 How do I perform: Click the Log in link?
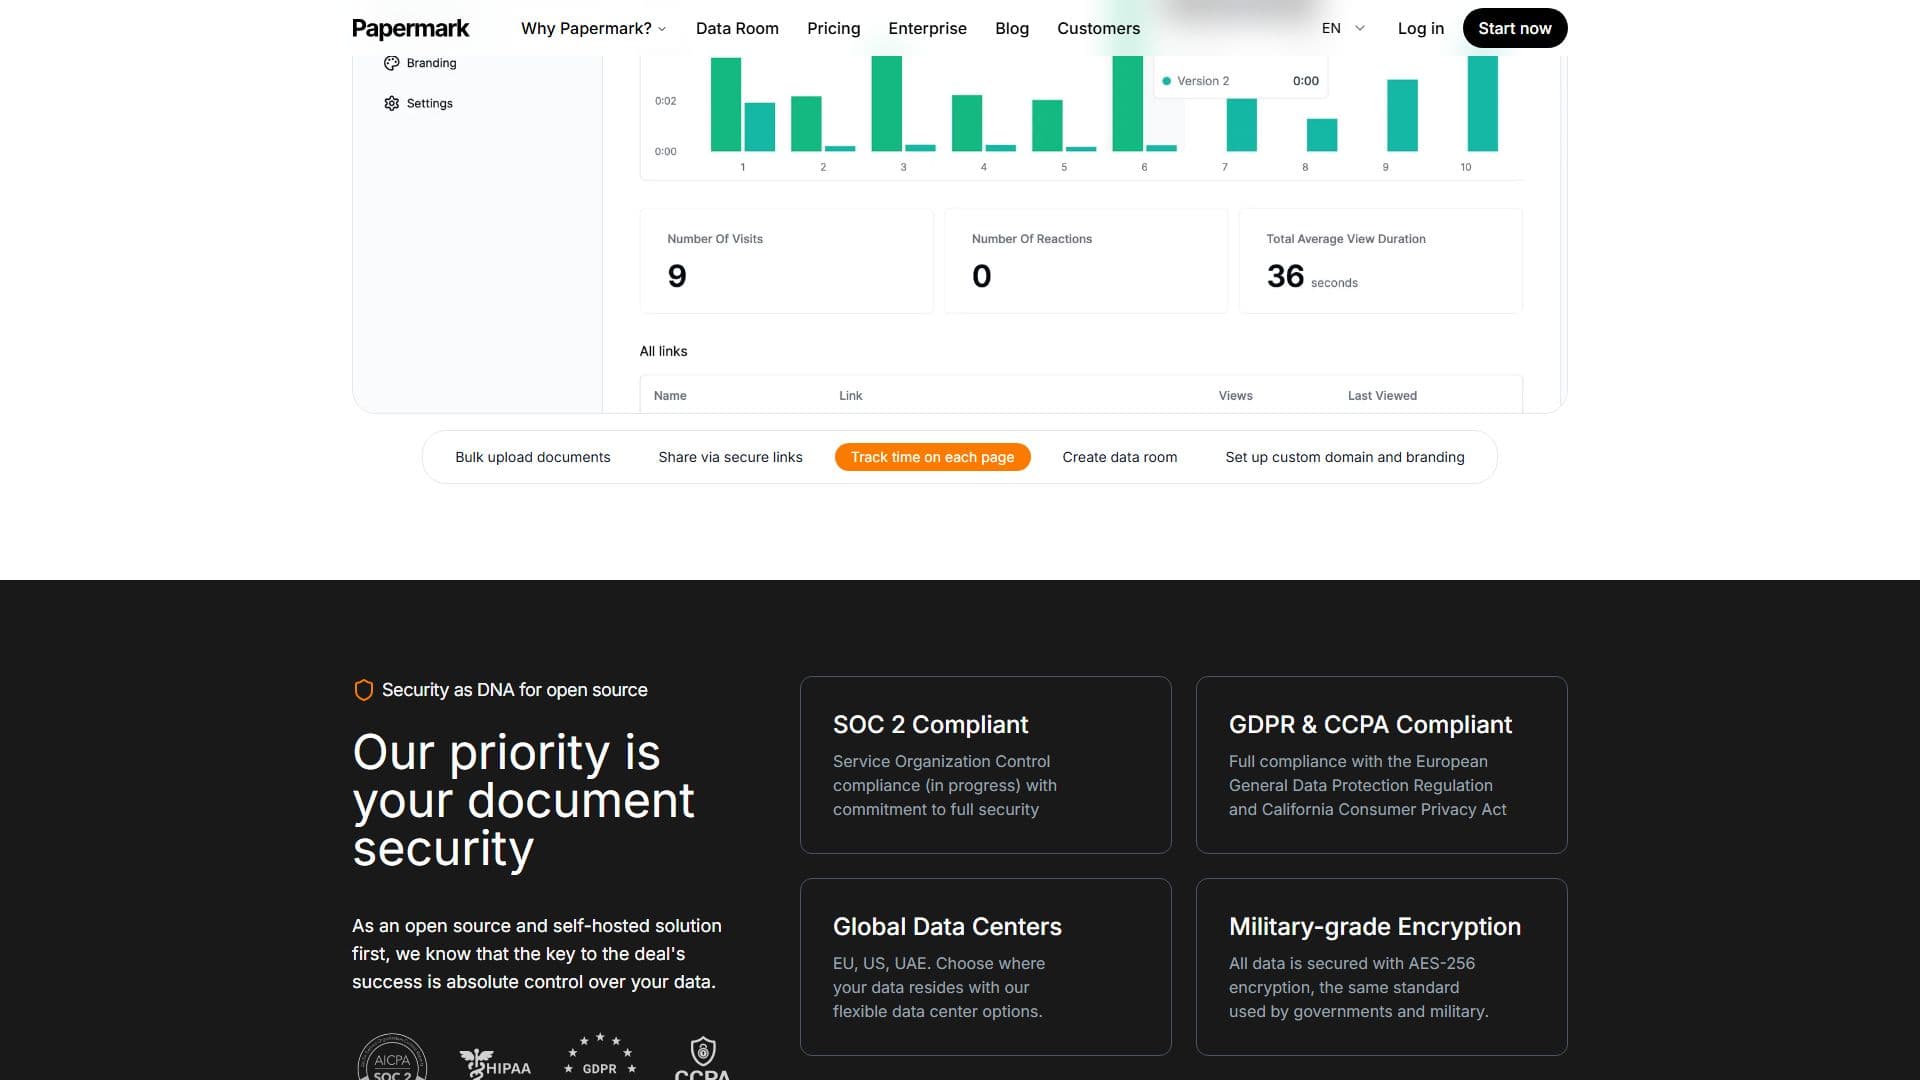pyautogui.click(x=1421, y=28)
